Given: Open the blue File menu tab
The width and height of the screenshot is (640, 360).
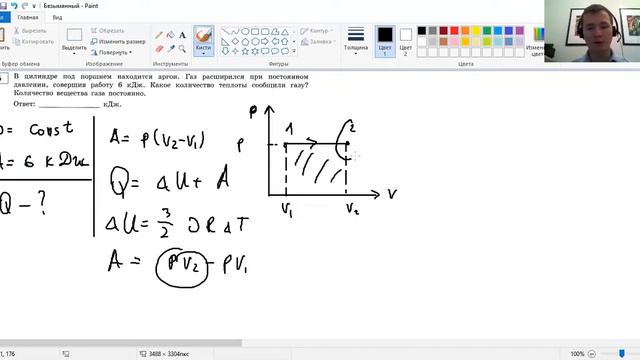Looking at the screenshot, I should point(4,18).
